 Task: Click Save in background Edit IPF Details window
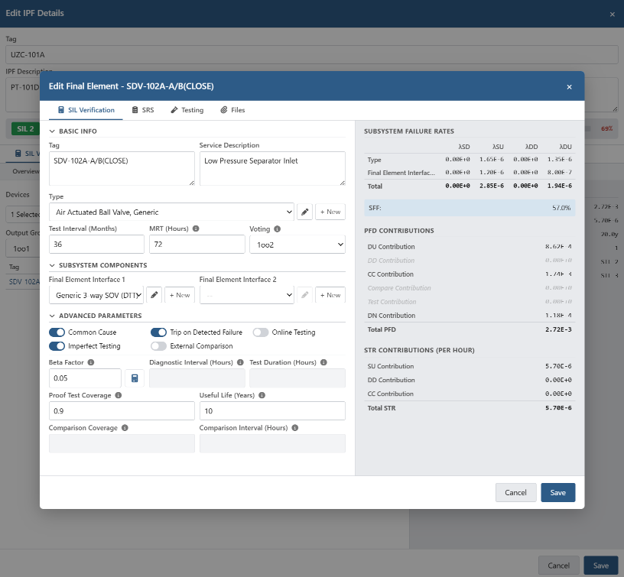pos(601,565)
